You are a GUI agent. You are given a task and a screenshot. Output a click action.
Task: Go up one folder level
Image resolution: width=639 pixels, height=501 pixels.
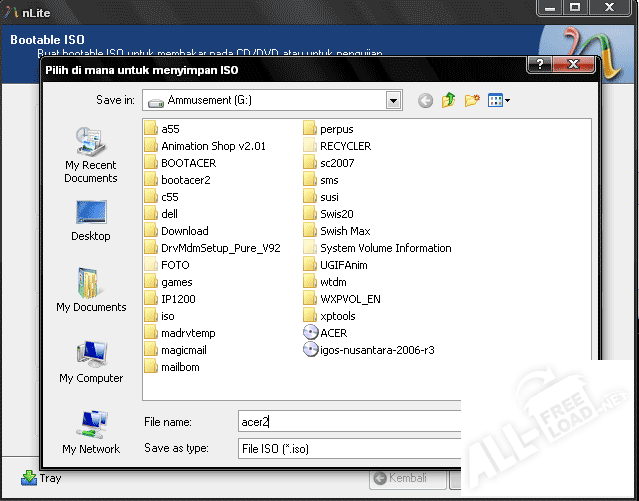click(x=449, y=100)
